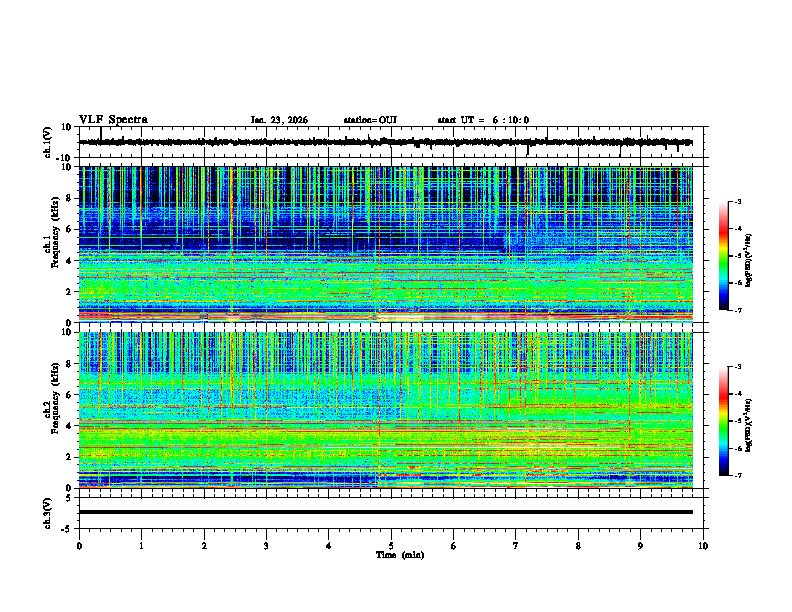Click time axis tick label "6"

(x=453, y=546)
